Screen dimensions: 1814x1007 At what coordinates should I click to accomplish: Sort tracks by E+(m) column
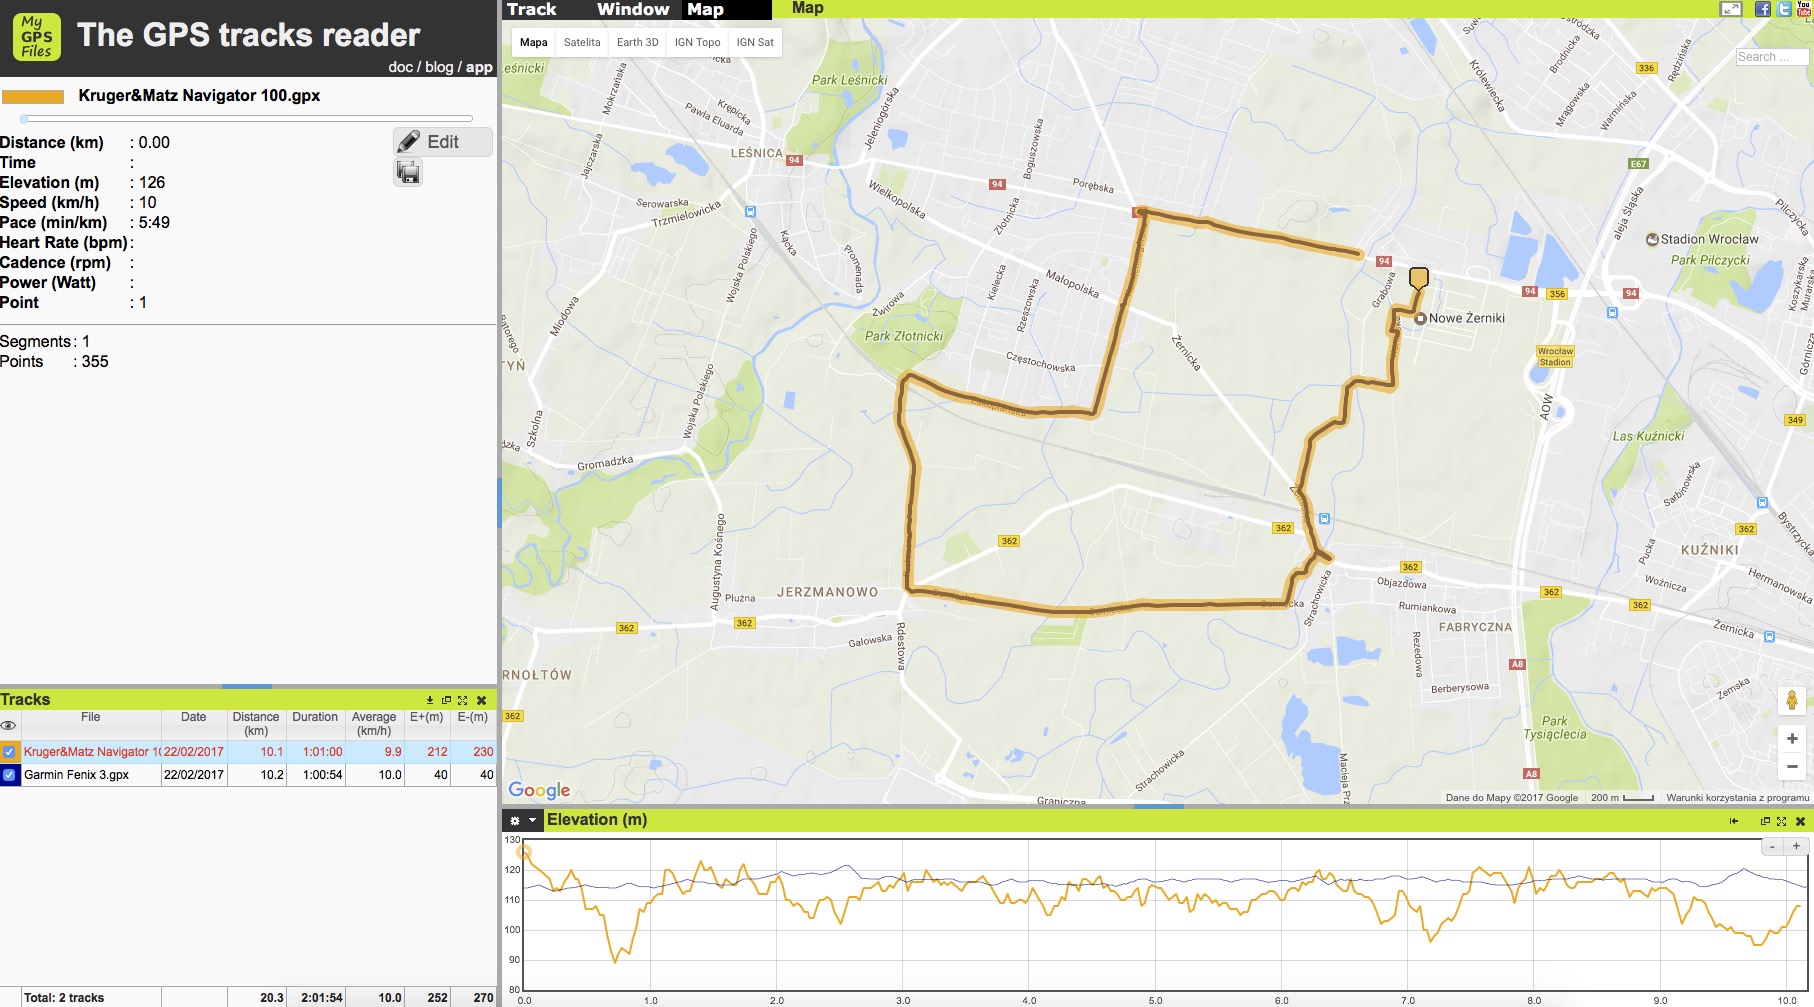(427, 724)
